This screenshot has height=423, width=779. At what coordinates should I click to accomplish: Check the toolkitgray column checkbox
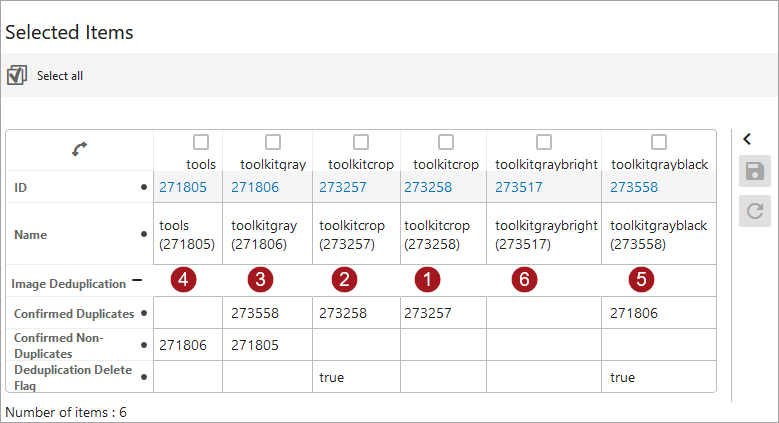[273, 142]
